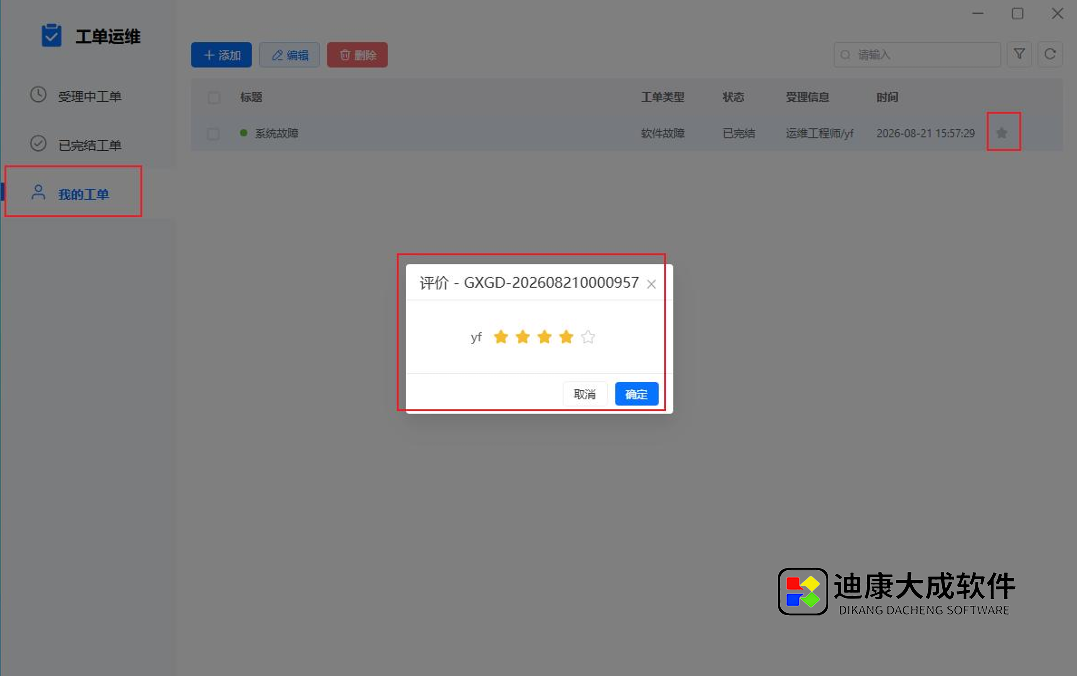This screenshot has width=1077, height=676.
Task: Click the red 删除 button
Action: pyautogui.click(x=357, y=55)
